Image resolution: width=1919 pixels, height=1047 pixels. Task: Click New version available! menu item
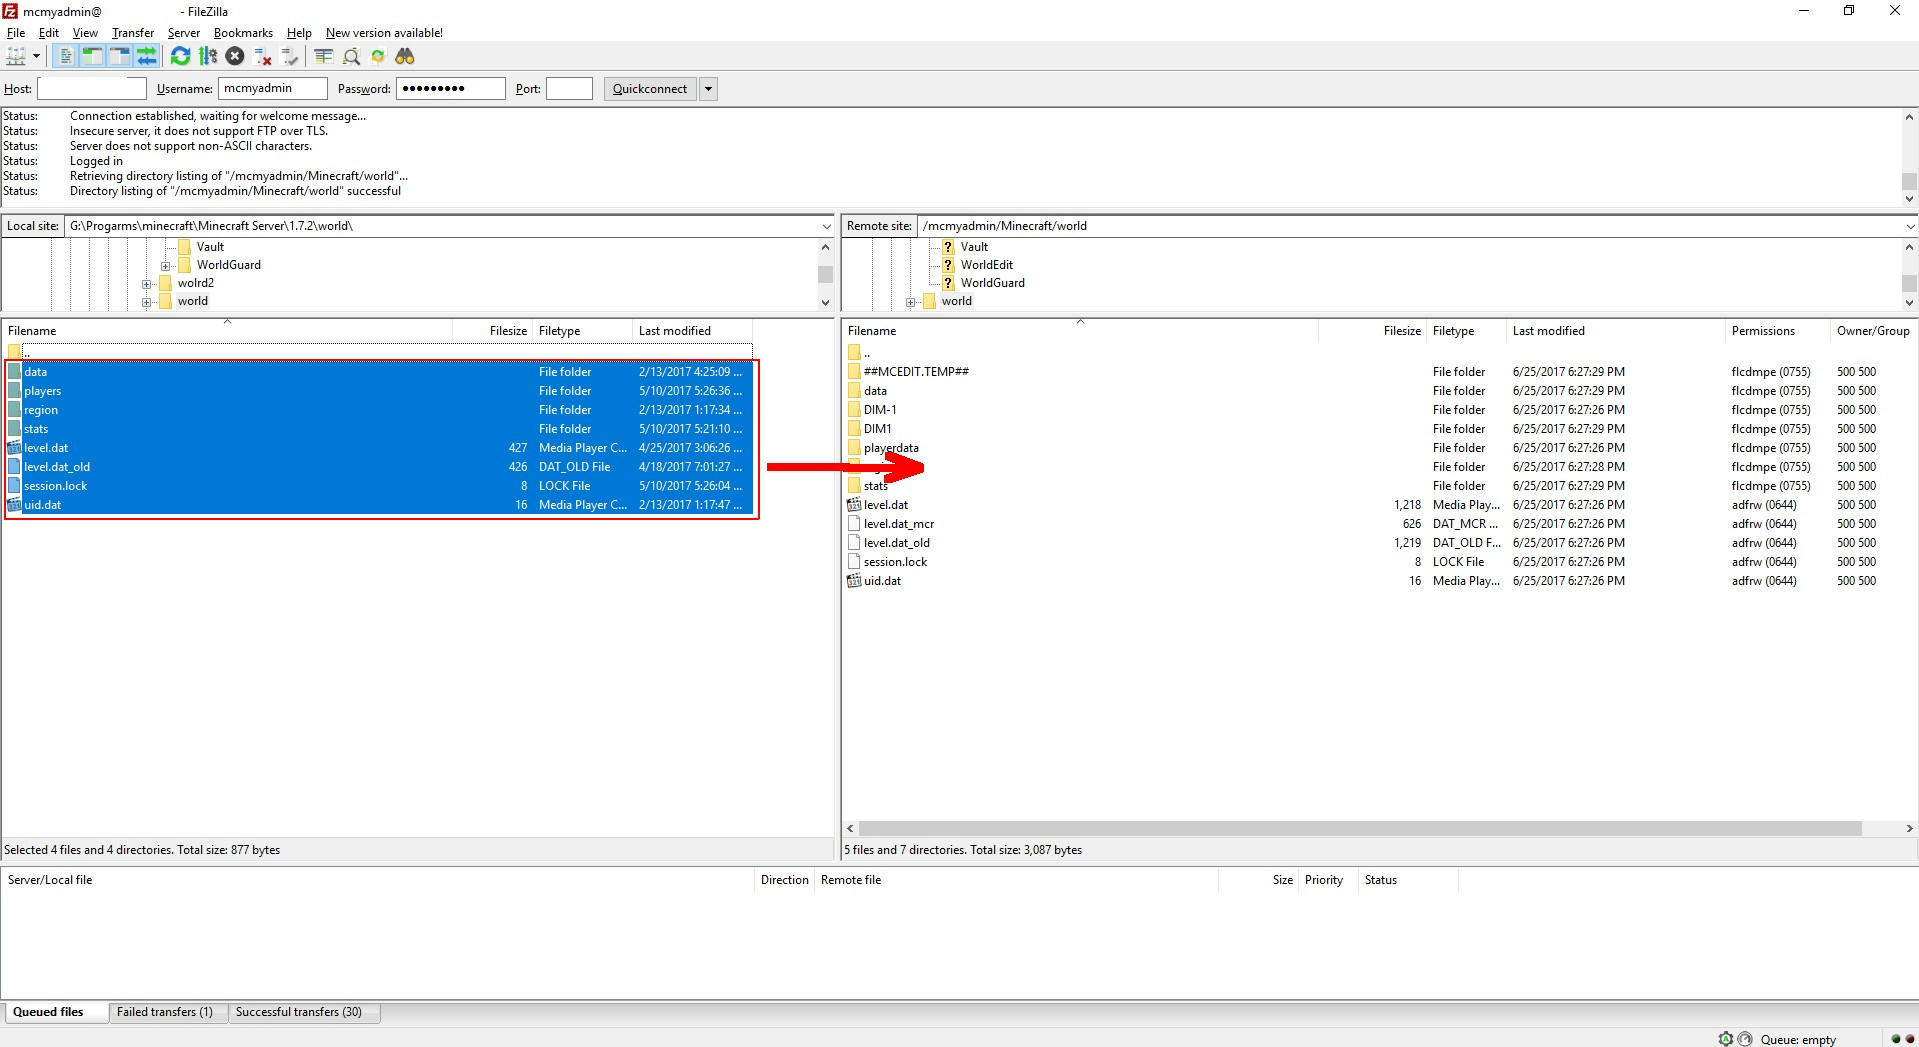click(x=384, y=32)
